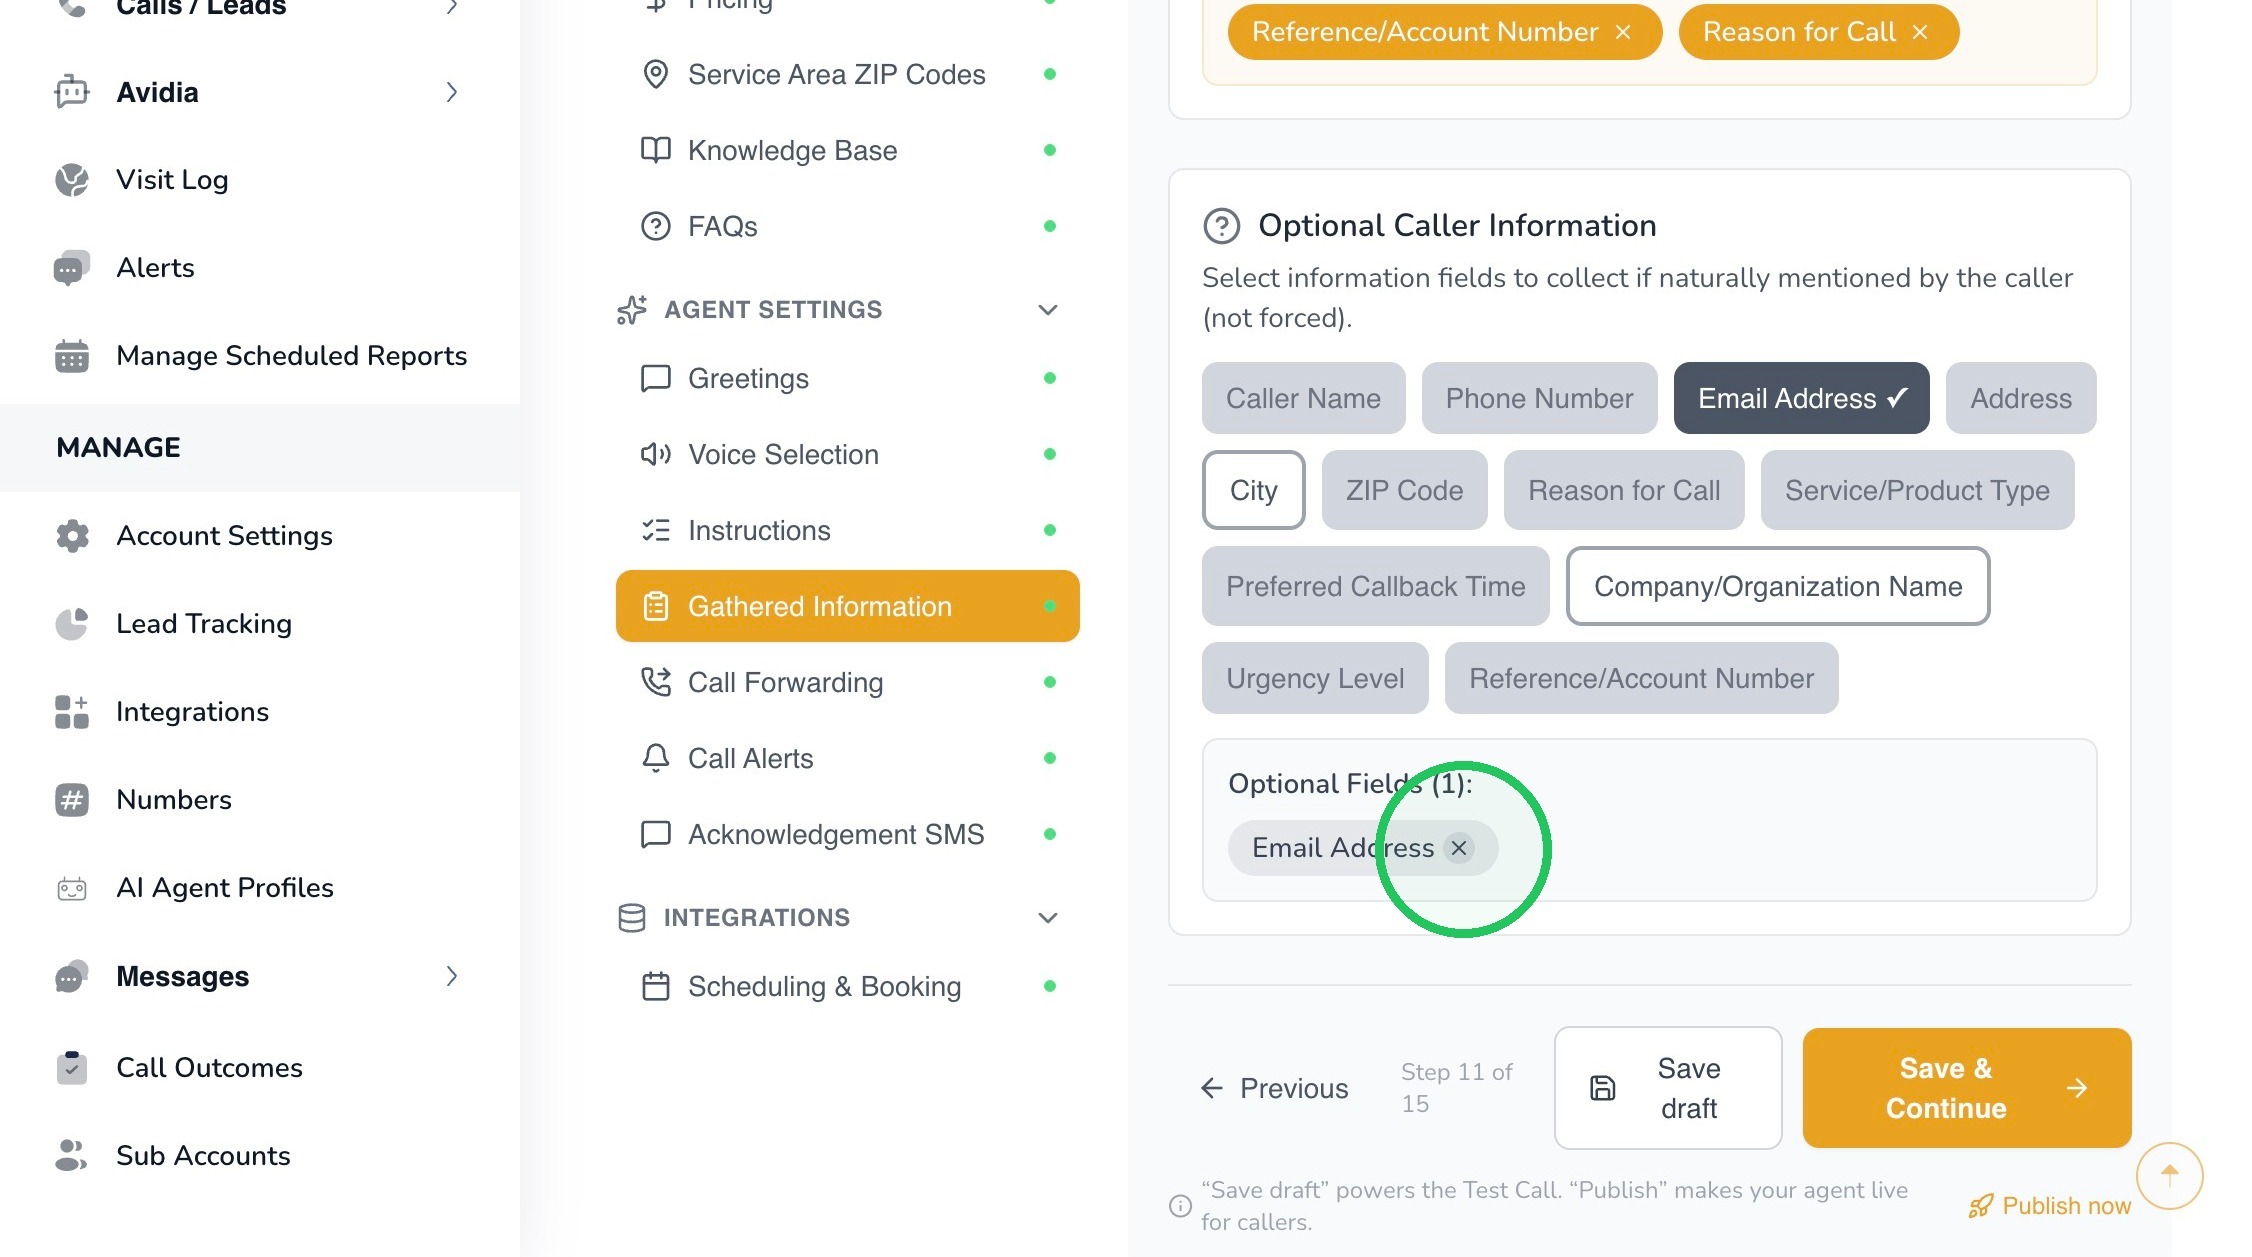This screenshot has height=1257, width=2252.
Task: Click the Service Area ZIP Codes pin icon
Action: (655, 74)
